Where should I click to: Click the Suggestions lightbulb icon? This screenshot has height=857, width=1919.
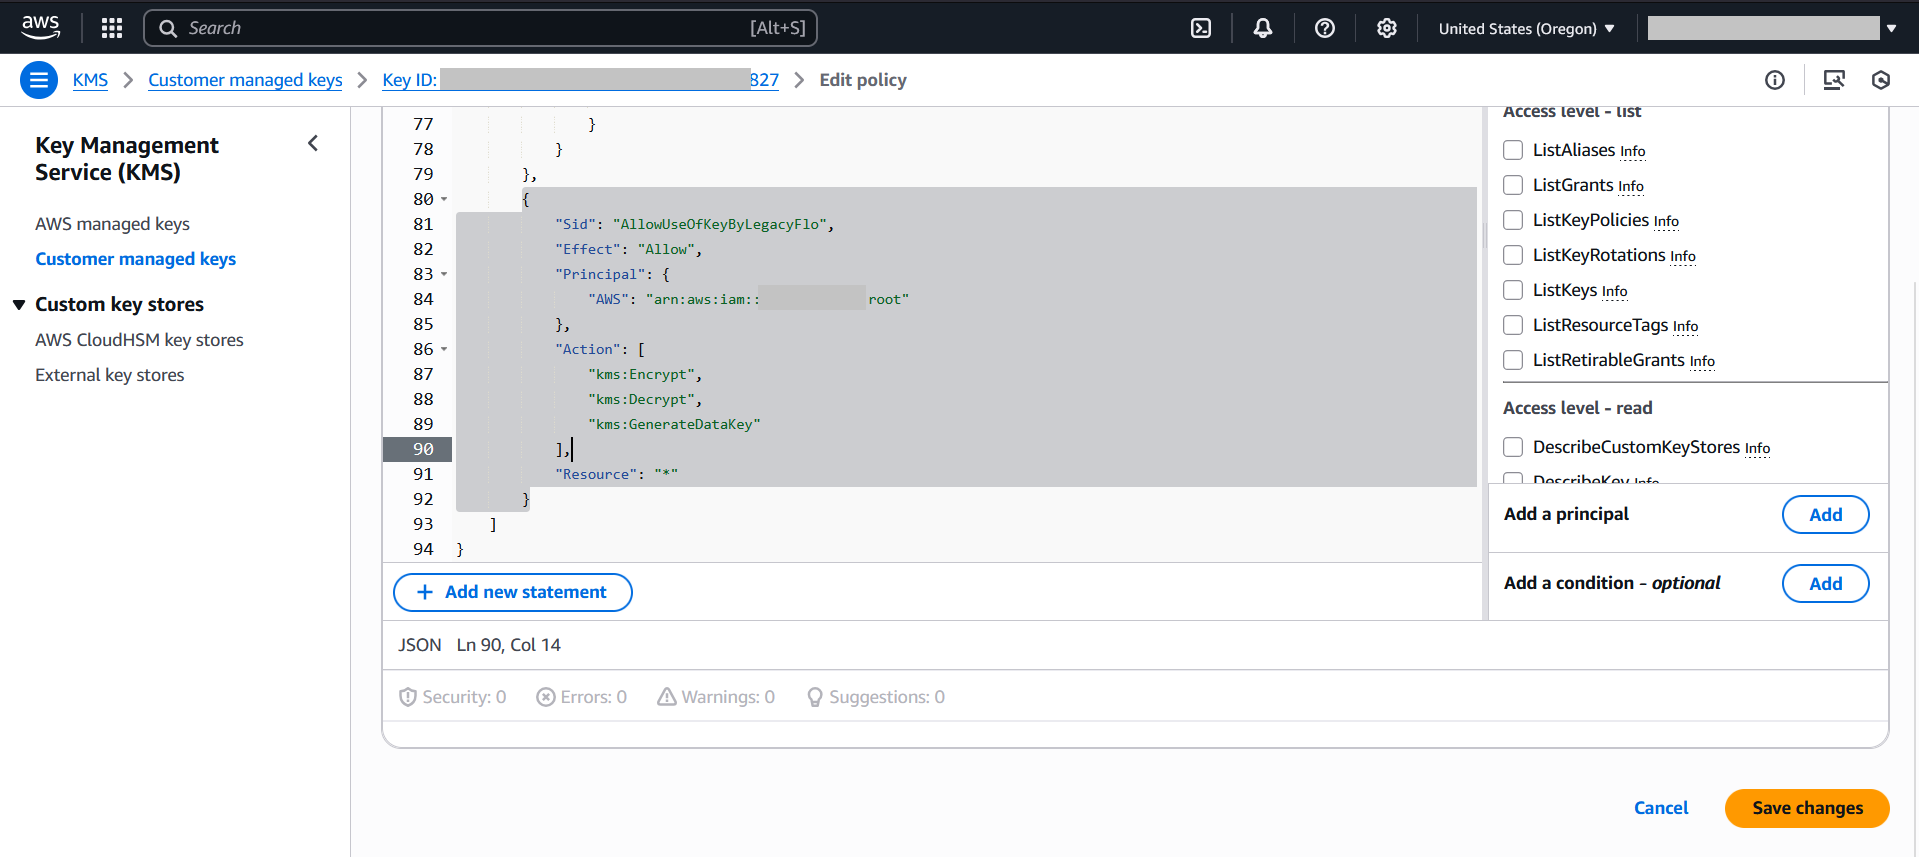point(815,697)
